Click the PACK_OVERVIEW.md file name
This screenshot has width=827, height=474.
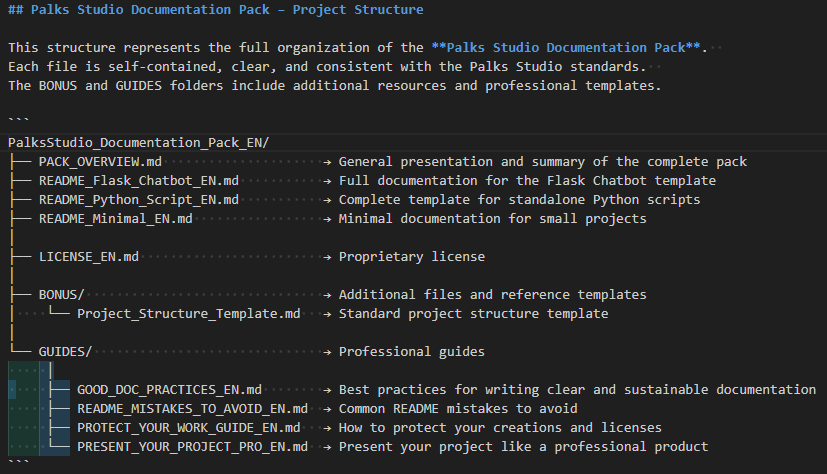point(100,162)
